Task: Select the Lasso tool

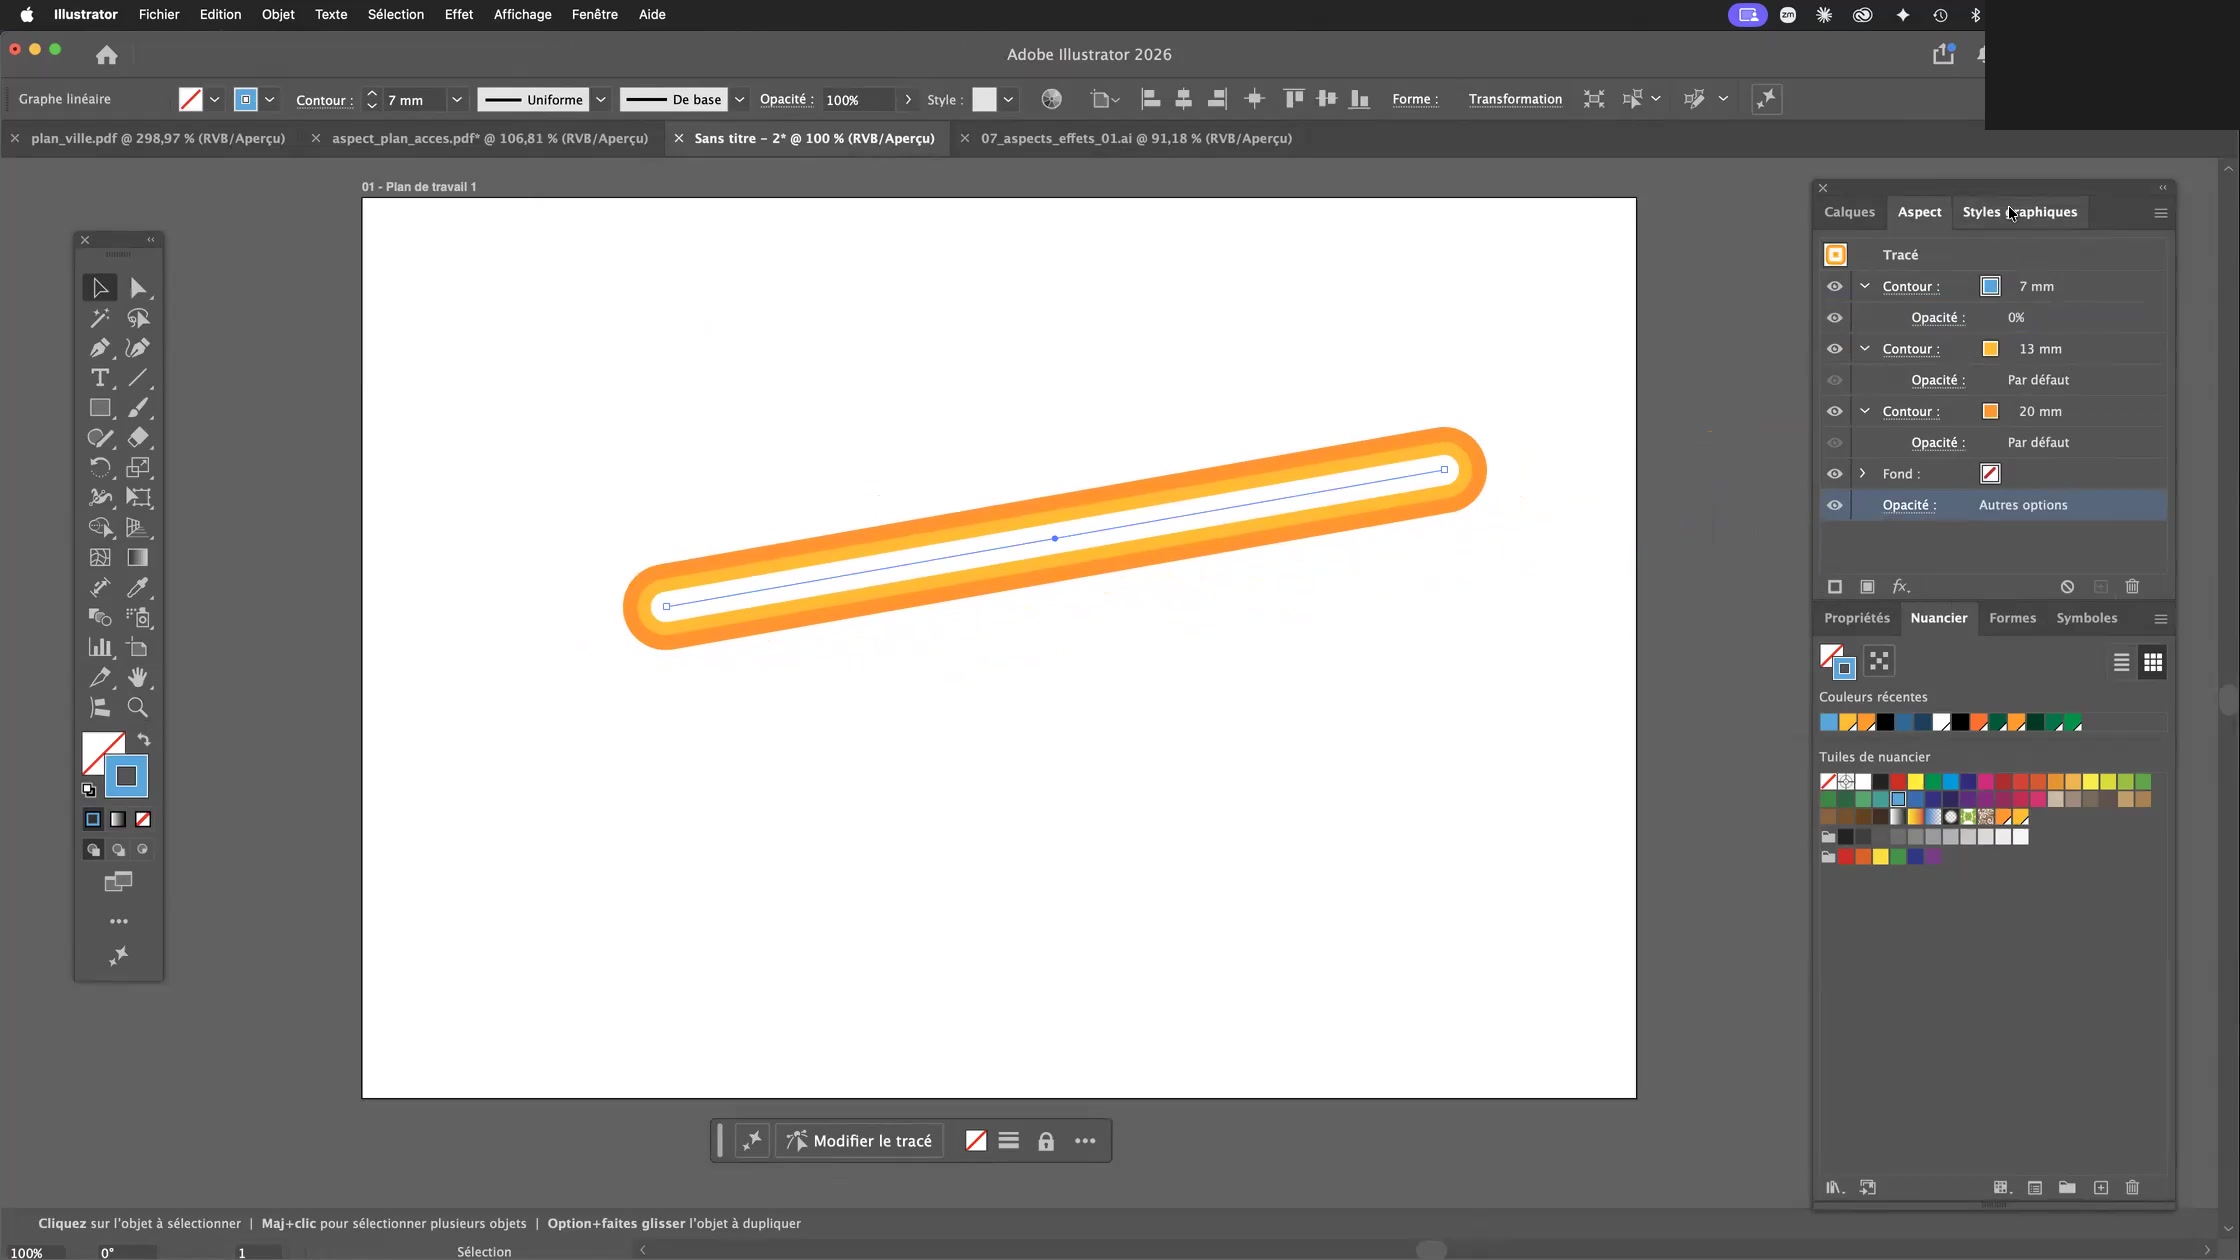Action: (x=138, y=318)
